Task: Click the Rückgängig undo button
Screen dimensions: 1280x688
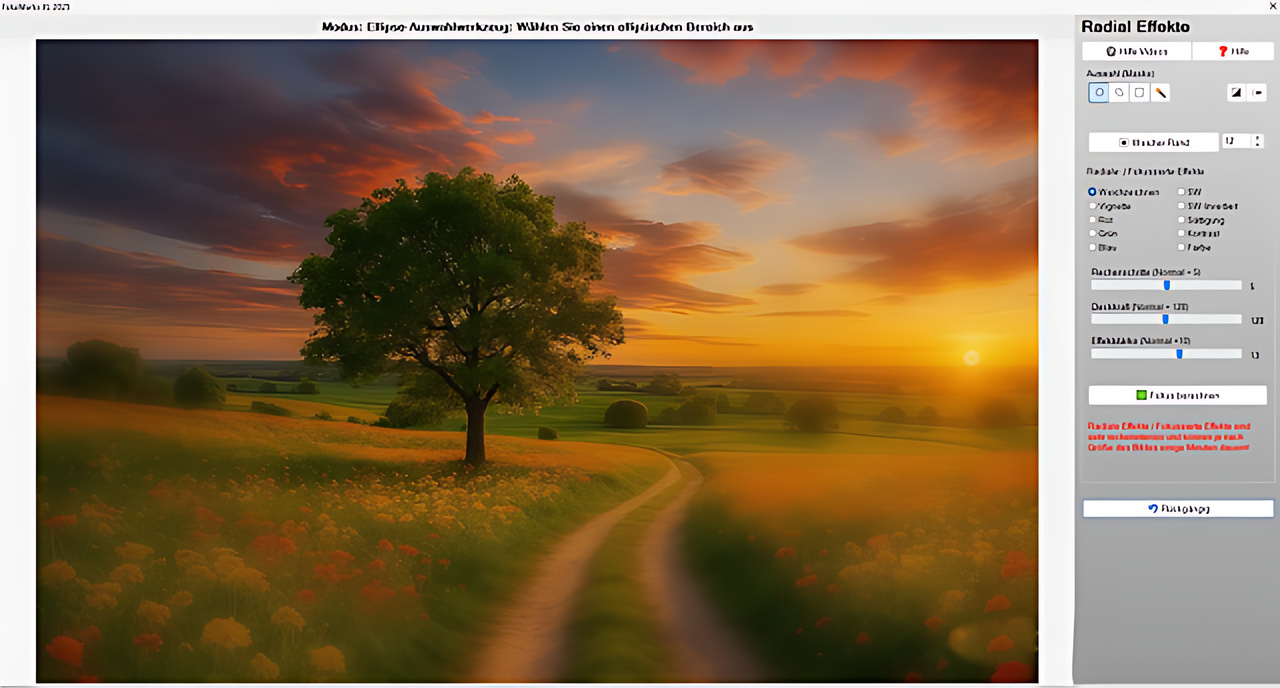Action: click(1178, 509)
